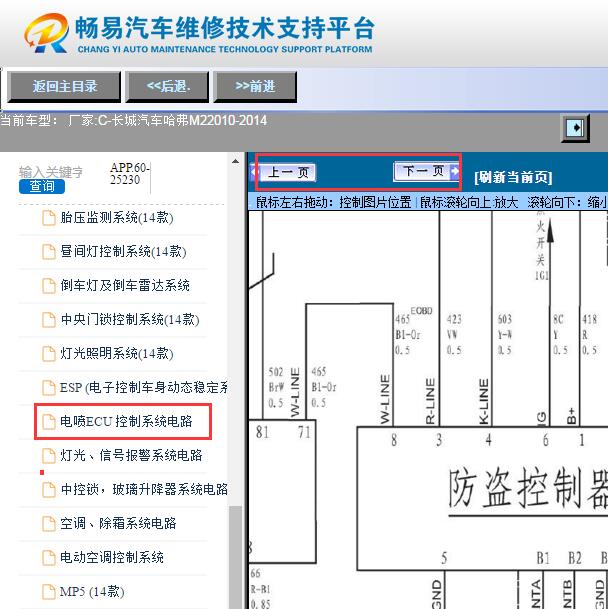This screenshot has width=608, height=609.
Task: Click the 当前车型 vehicle model text line
Action: (x=134, y=120)
